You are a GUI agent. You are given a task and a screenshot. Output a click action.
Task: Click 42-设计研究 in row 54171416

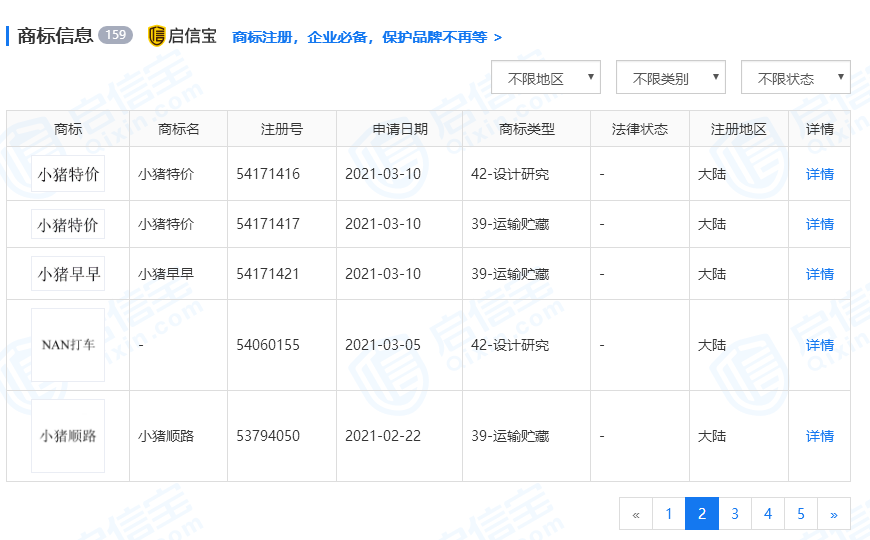pyautogui.click(x=510, y=174)
